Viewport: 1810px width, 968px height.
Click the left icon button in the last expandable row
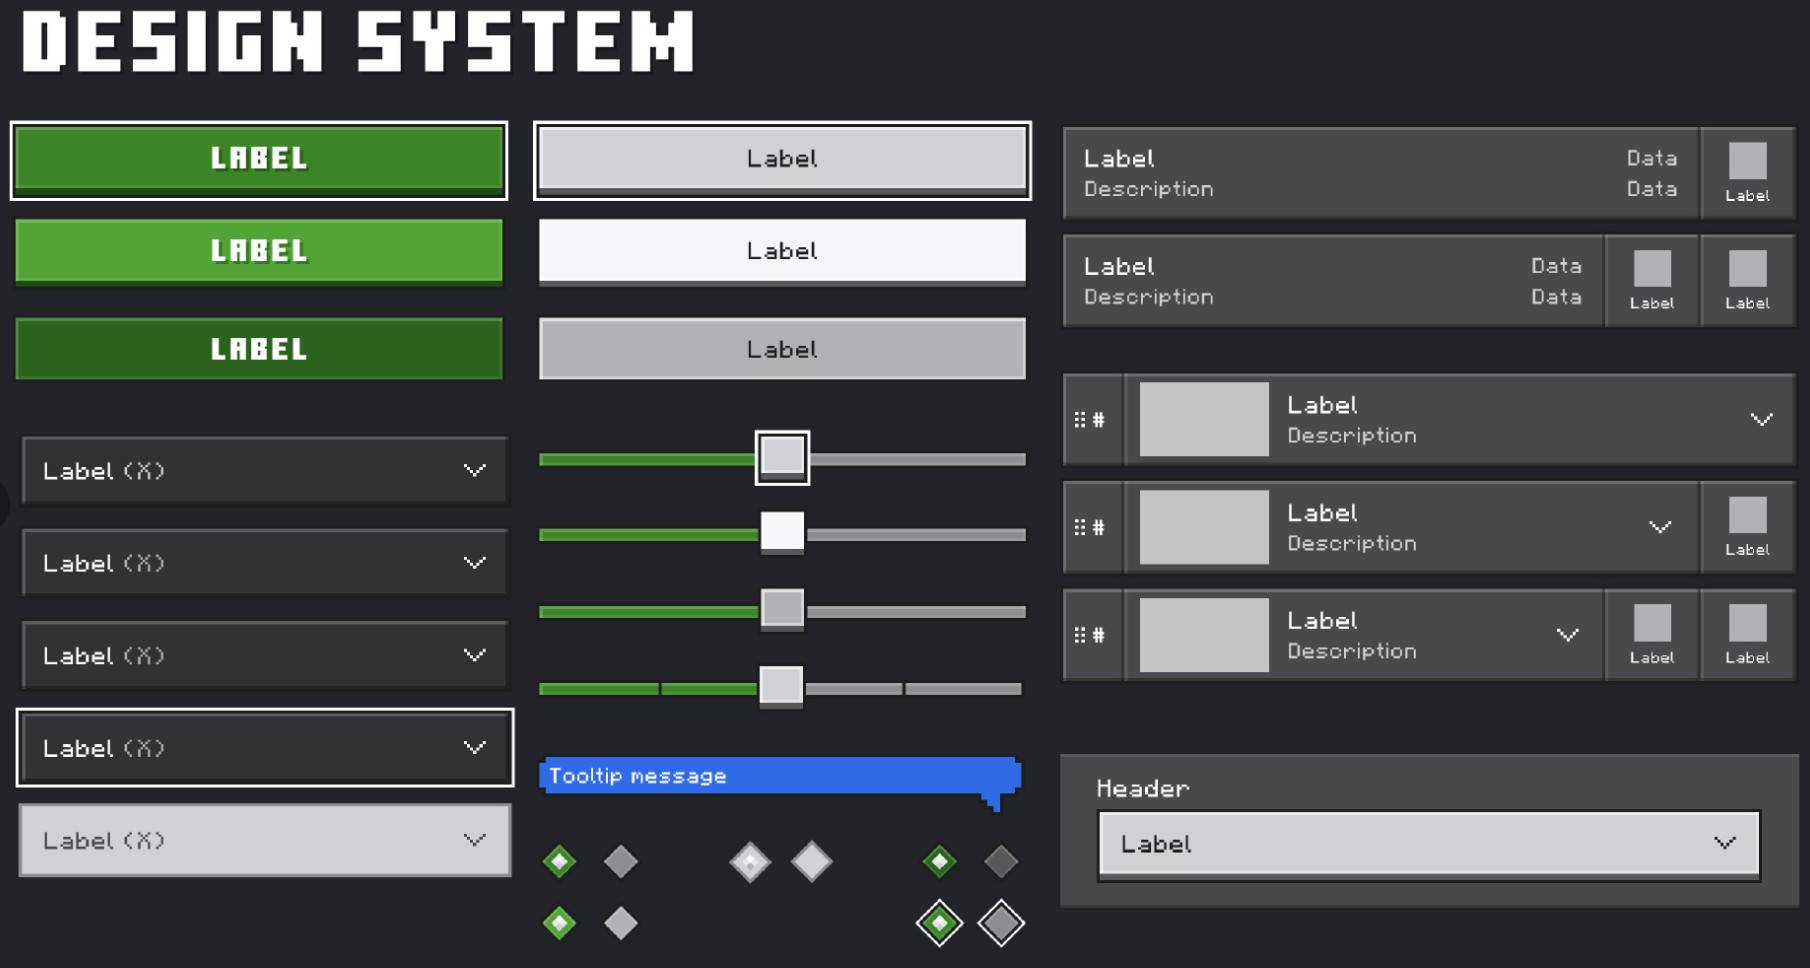pos(1651,635)
